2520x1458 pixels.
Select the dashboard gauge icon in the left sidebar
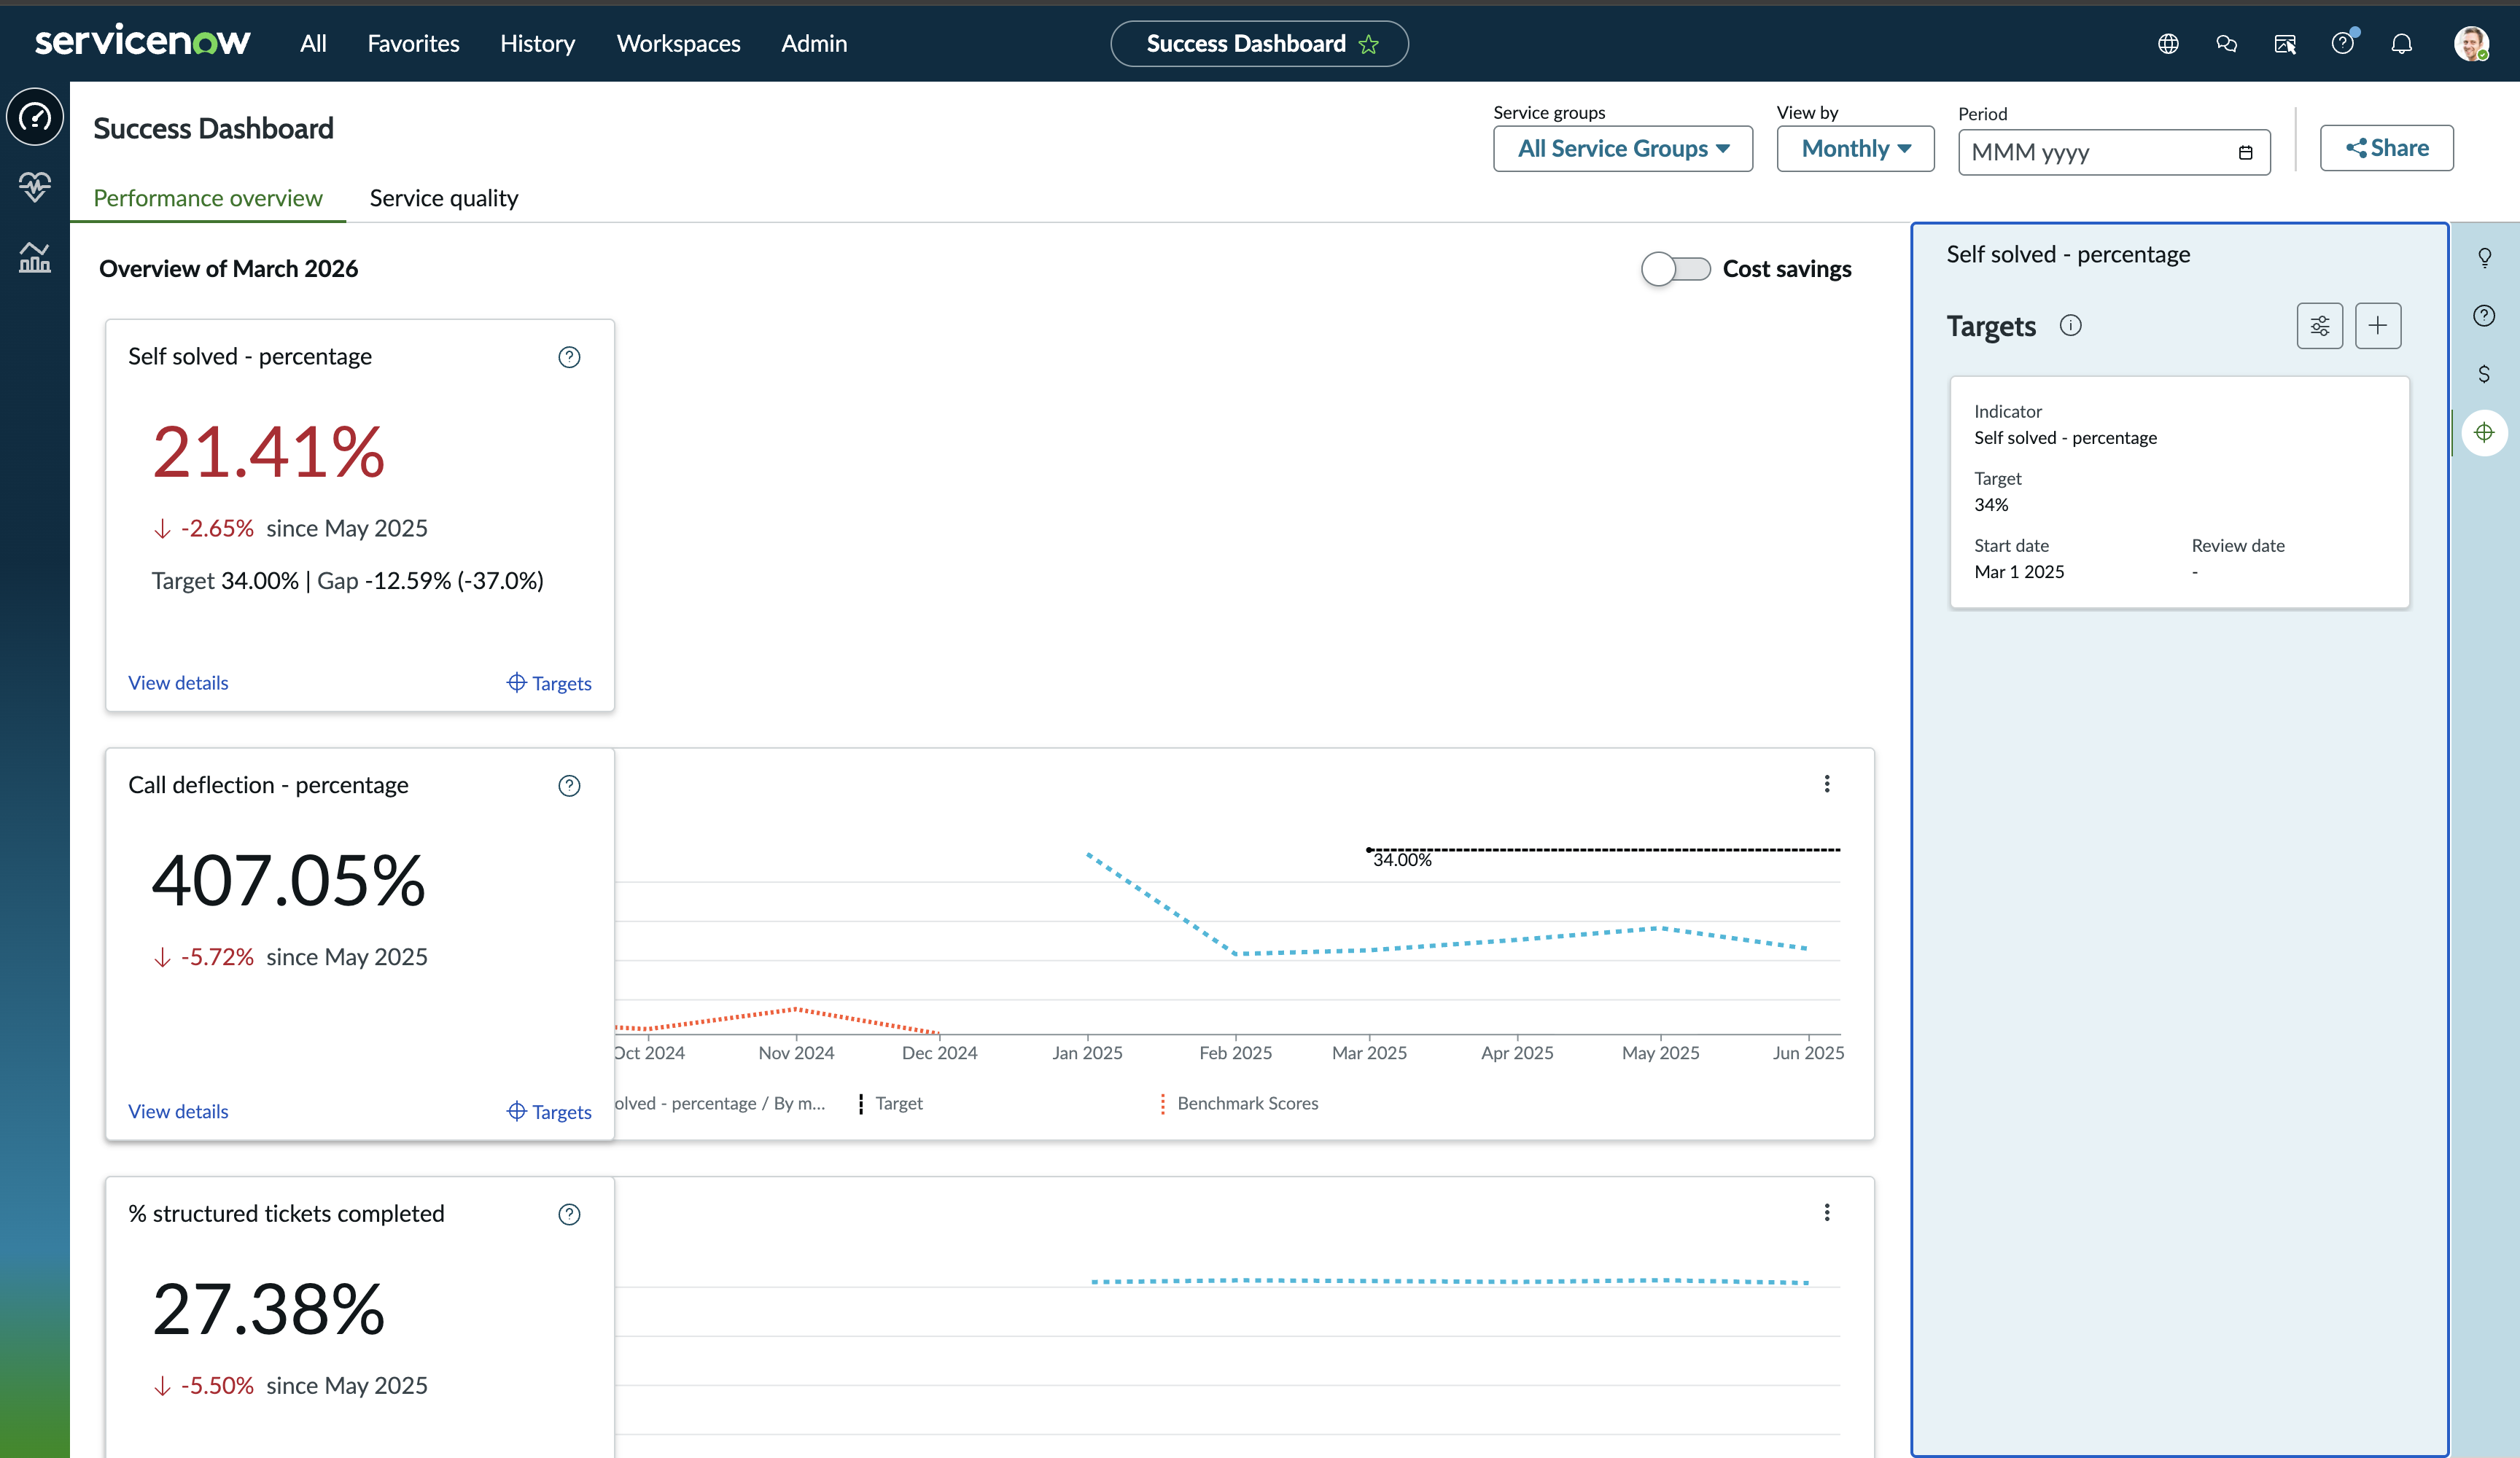click(x=35, y=117)
